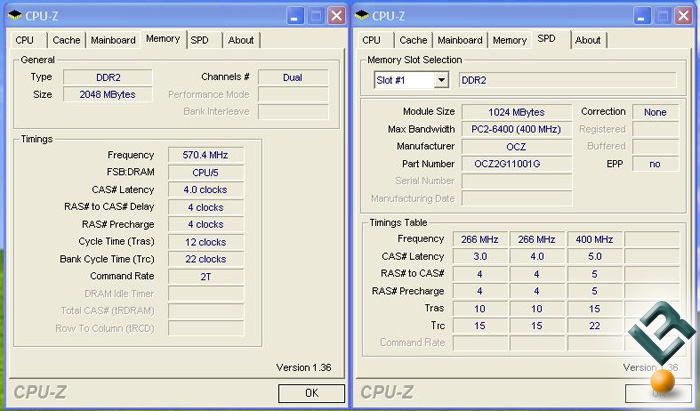Click the Size value 2048 MBytes
This screenshot has height=411, width=700.
tap(108, 95)
